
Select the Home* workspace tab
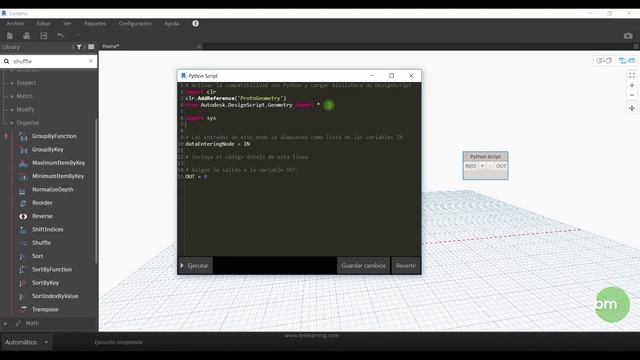click(x=111, y=46)
